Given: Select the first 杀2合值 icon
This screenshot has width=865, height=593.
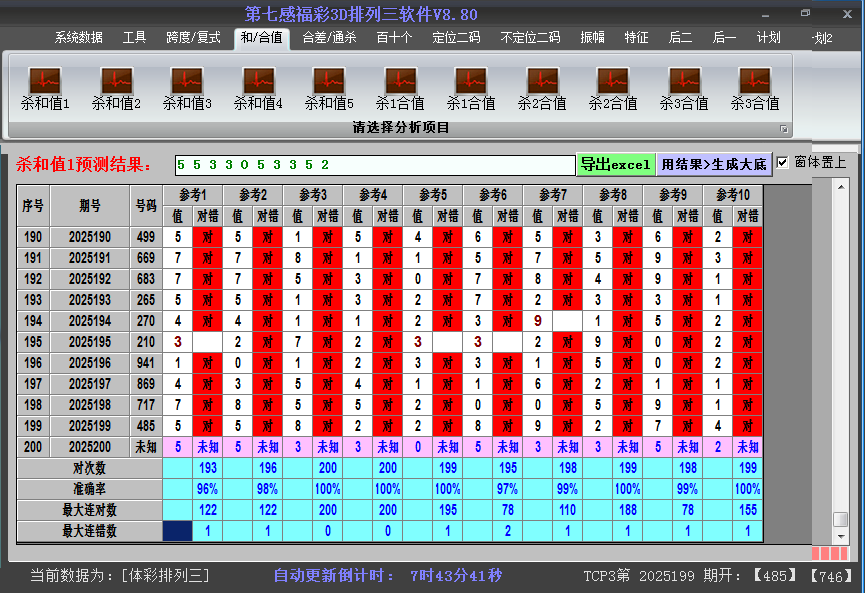Looking at the screenshot, I should click(x=542, y=88).
